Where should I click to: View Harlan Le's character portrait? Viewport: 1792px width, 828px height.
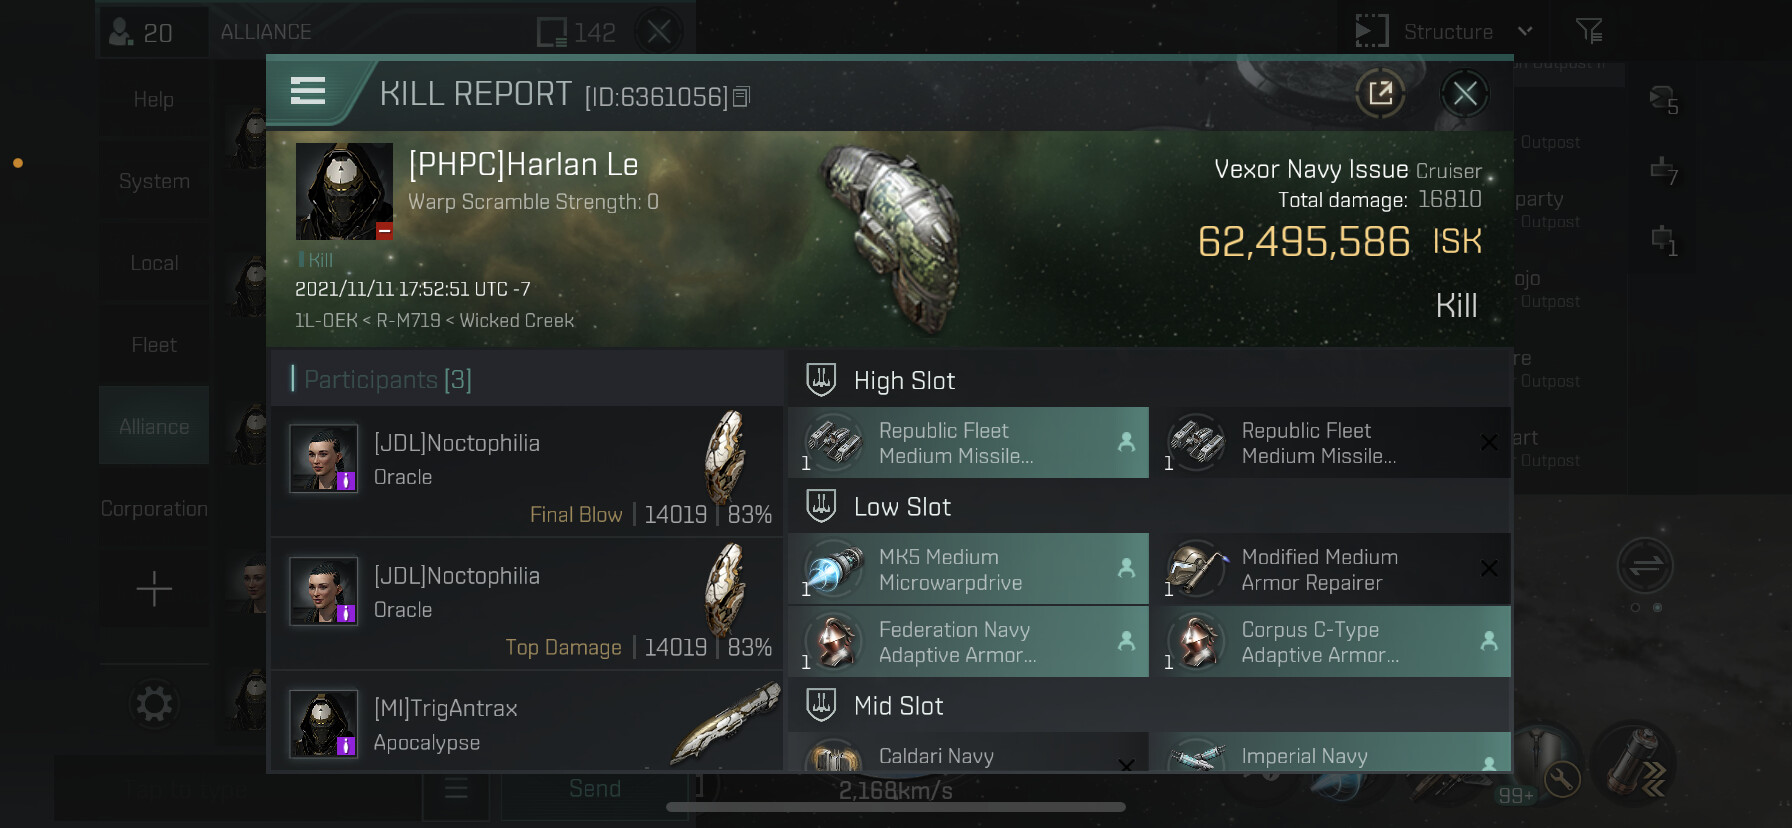click(x=344, y=191)
